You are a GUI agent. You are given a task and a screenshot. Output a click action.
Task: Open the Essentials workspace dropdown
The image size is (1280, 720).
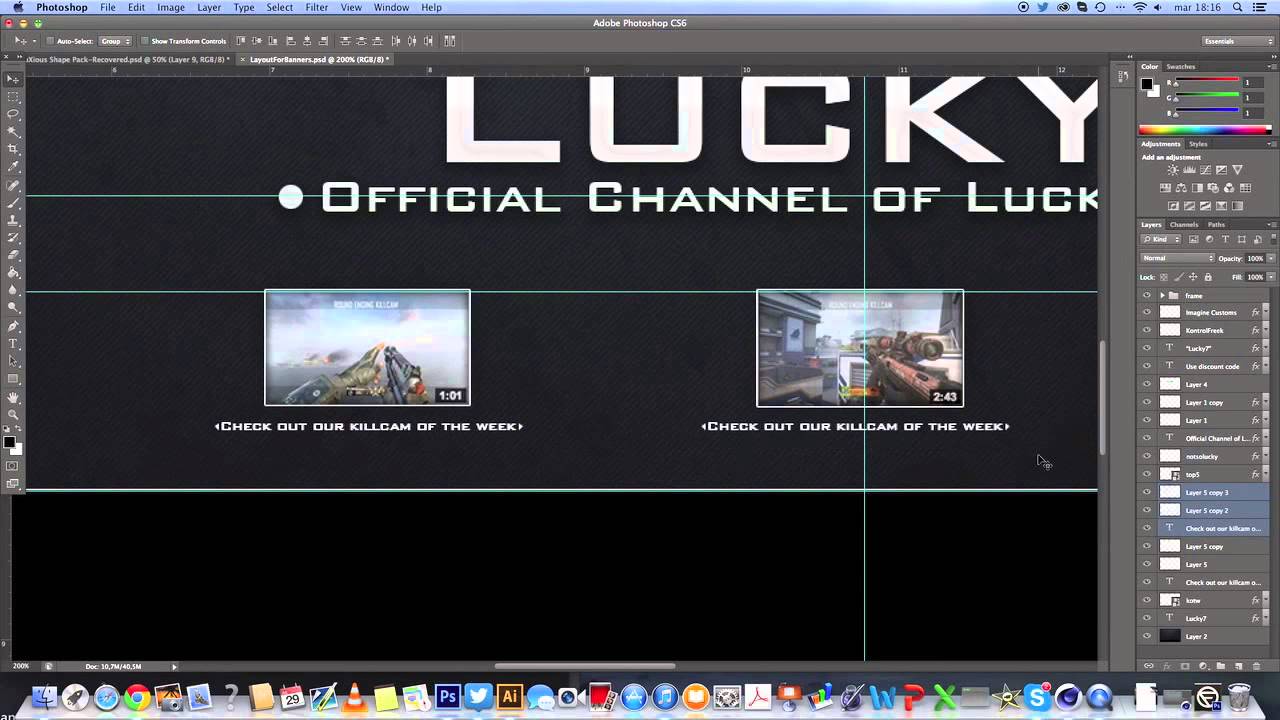(1239, 41)
